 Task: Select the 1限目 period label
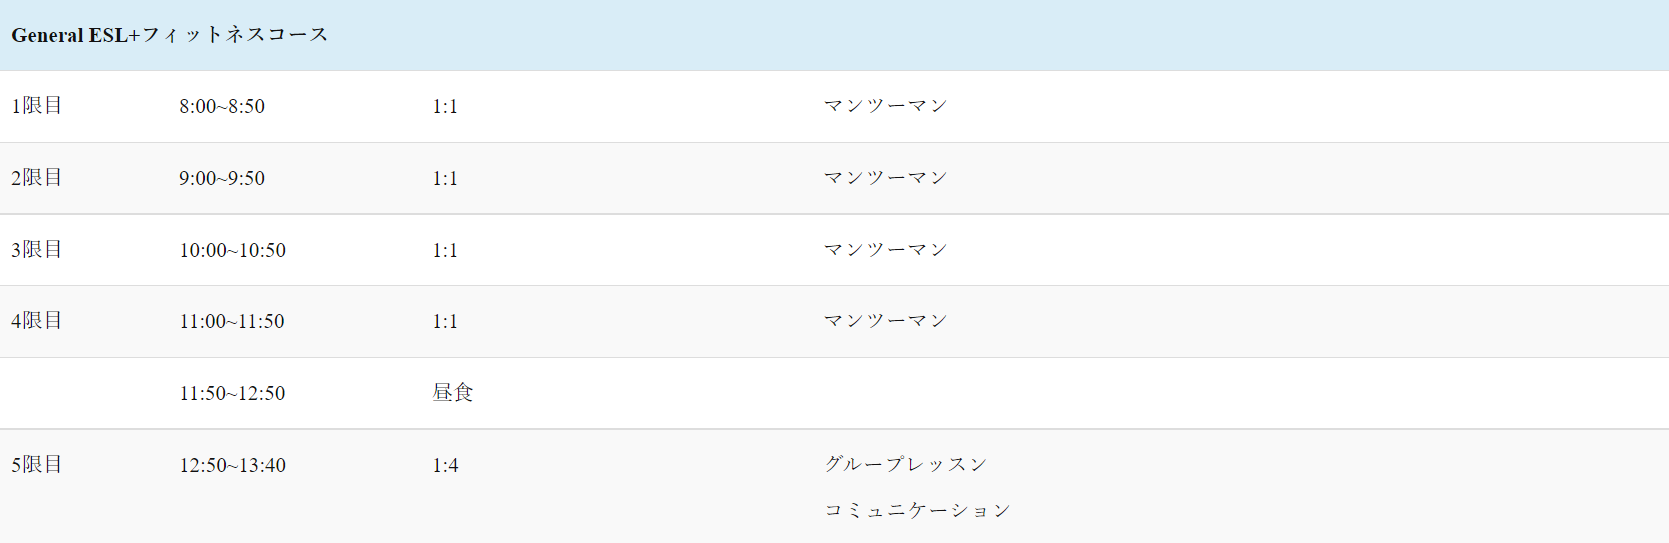(37, 106)
